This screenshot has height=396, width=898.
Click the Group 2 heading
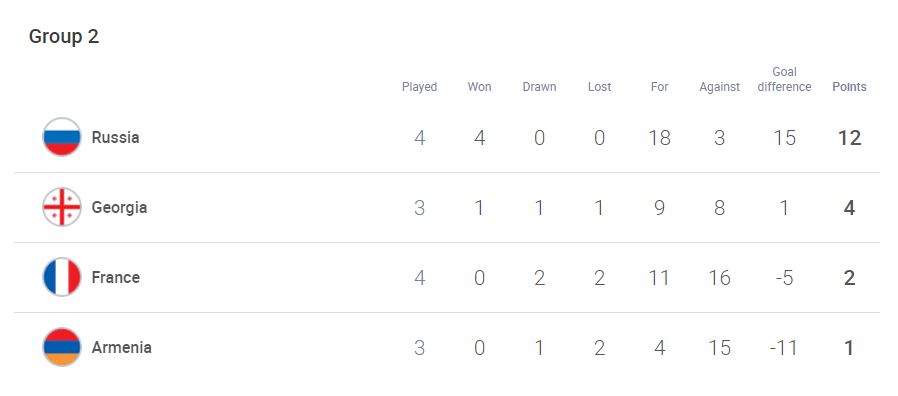click(64, 37)
